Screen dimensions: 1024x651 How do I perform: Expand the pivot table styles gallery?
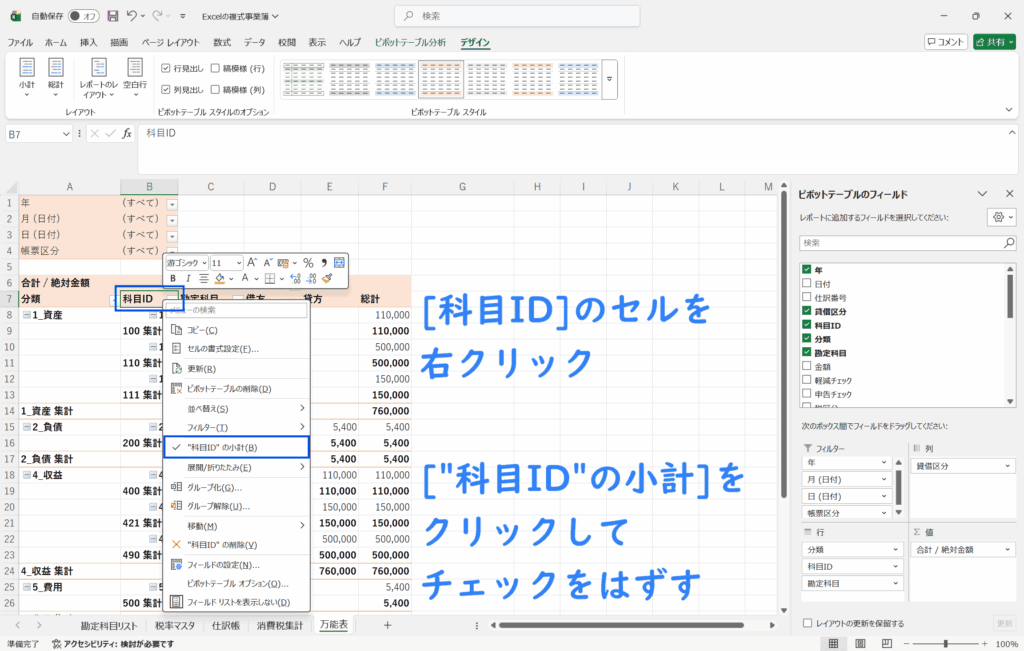[609, 77]
